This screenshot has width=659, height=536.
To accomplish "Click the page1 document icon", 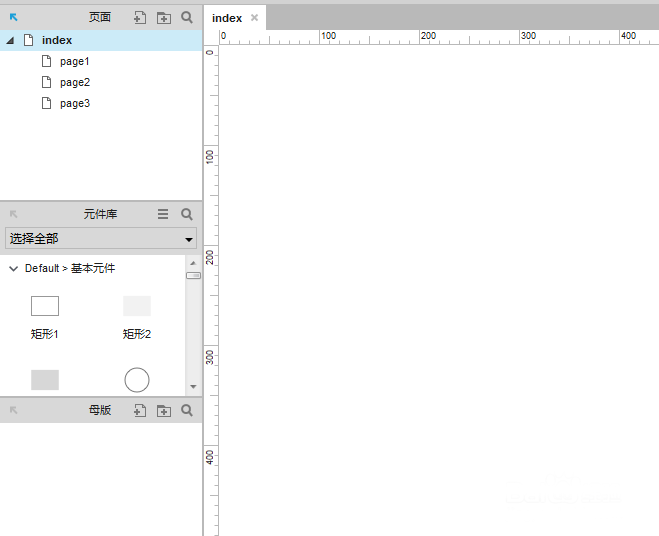I will coord(47,61).
